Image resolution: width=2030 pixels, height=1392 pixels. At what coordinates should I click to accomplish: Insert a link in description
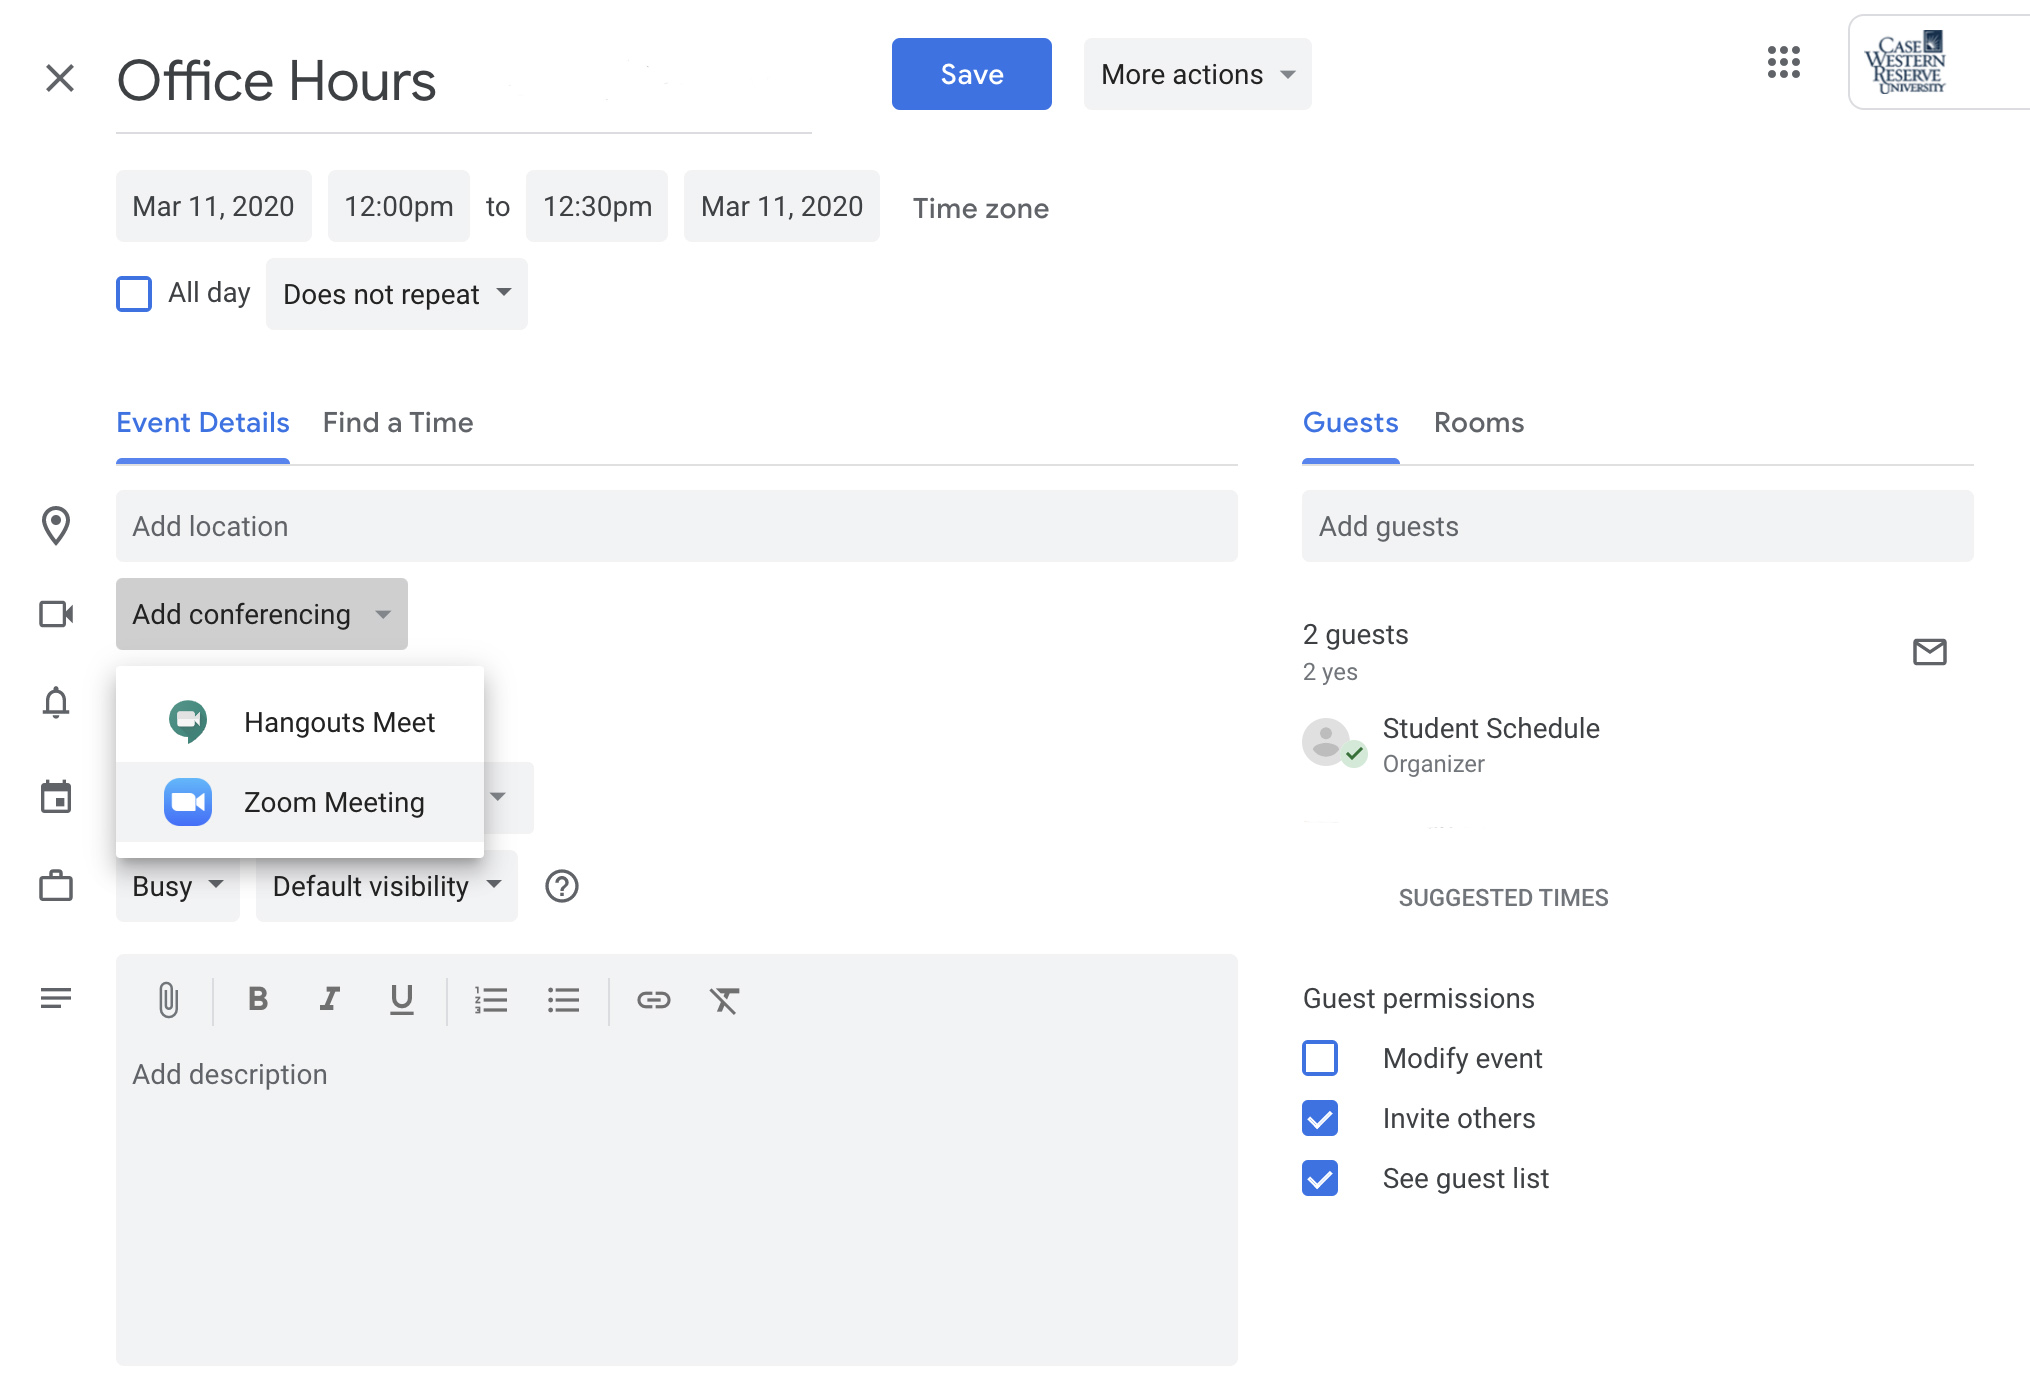[x=653, y=999]
